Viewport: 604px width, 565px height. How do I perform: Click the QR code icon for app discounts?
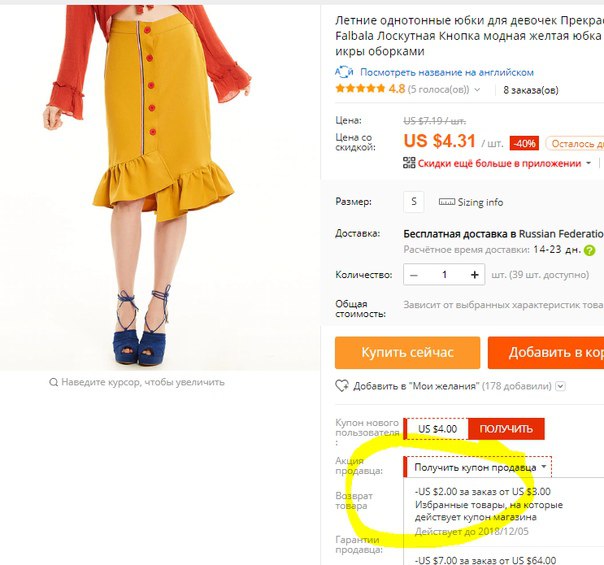pos(409,163)
